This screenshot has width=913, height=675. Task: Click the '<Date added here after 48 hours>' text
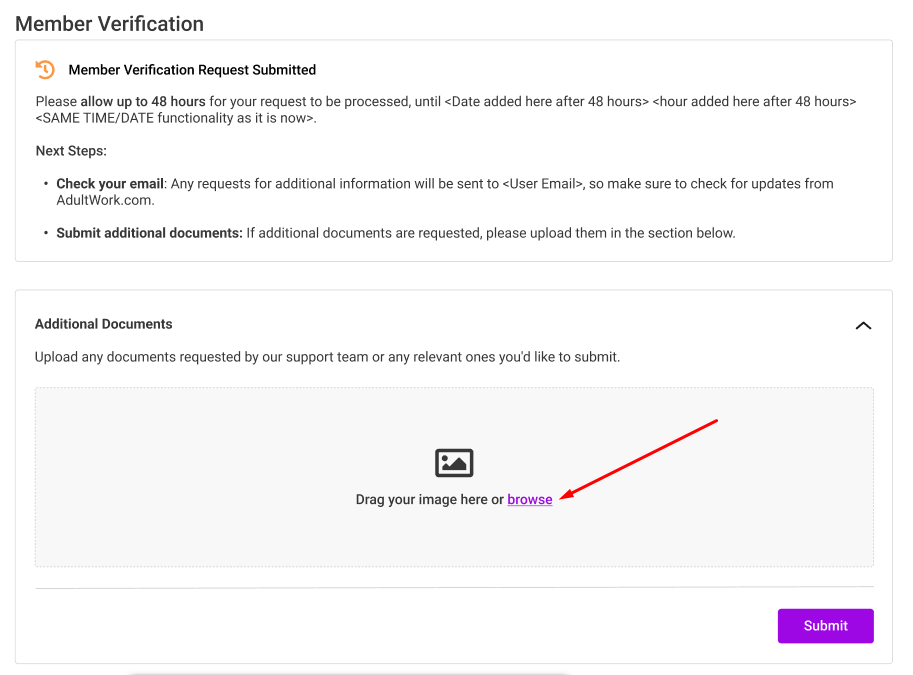(546, 102)
